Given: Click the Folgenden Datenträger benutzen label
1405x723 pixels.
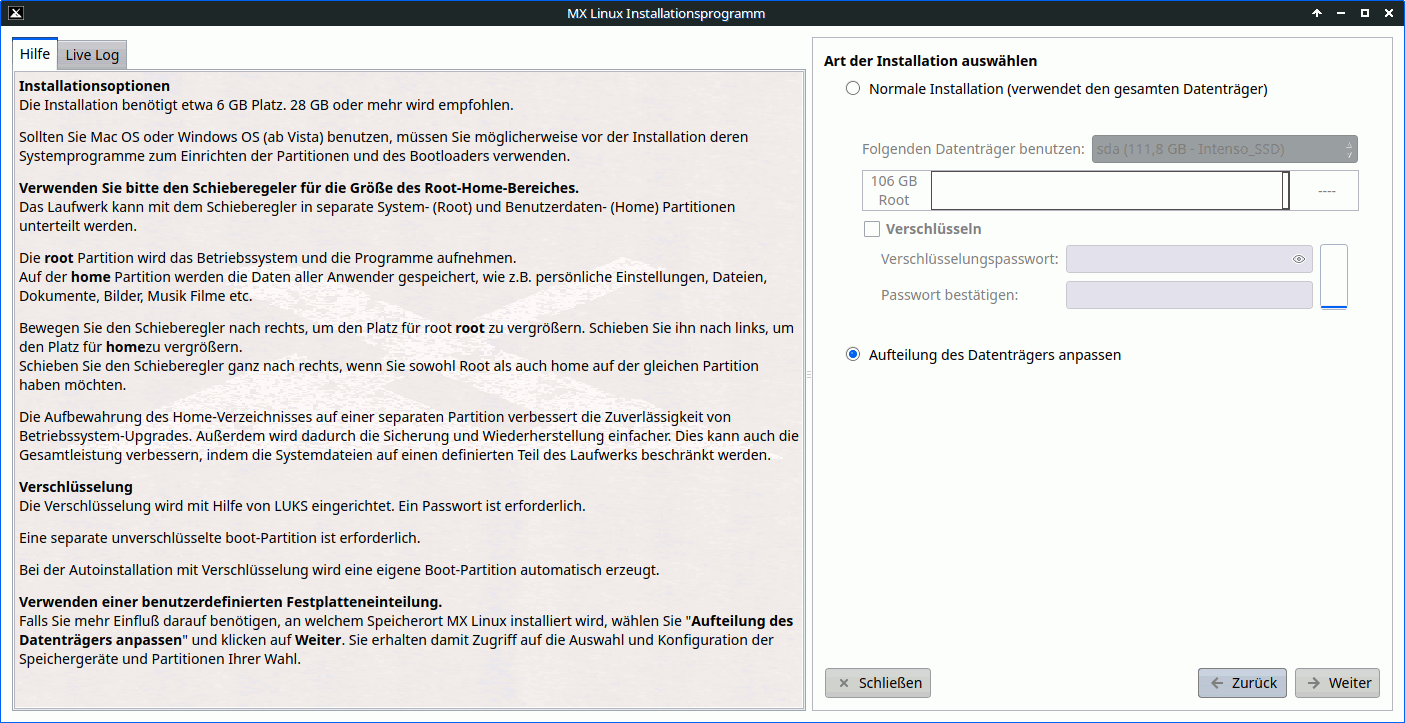Looking at the screenshot, I should (973, 150).
